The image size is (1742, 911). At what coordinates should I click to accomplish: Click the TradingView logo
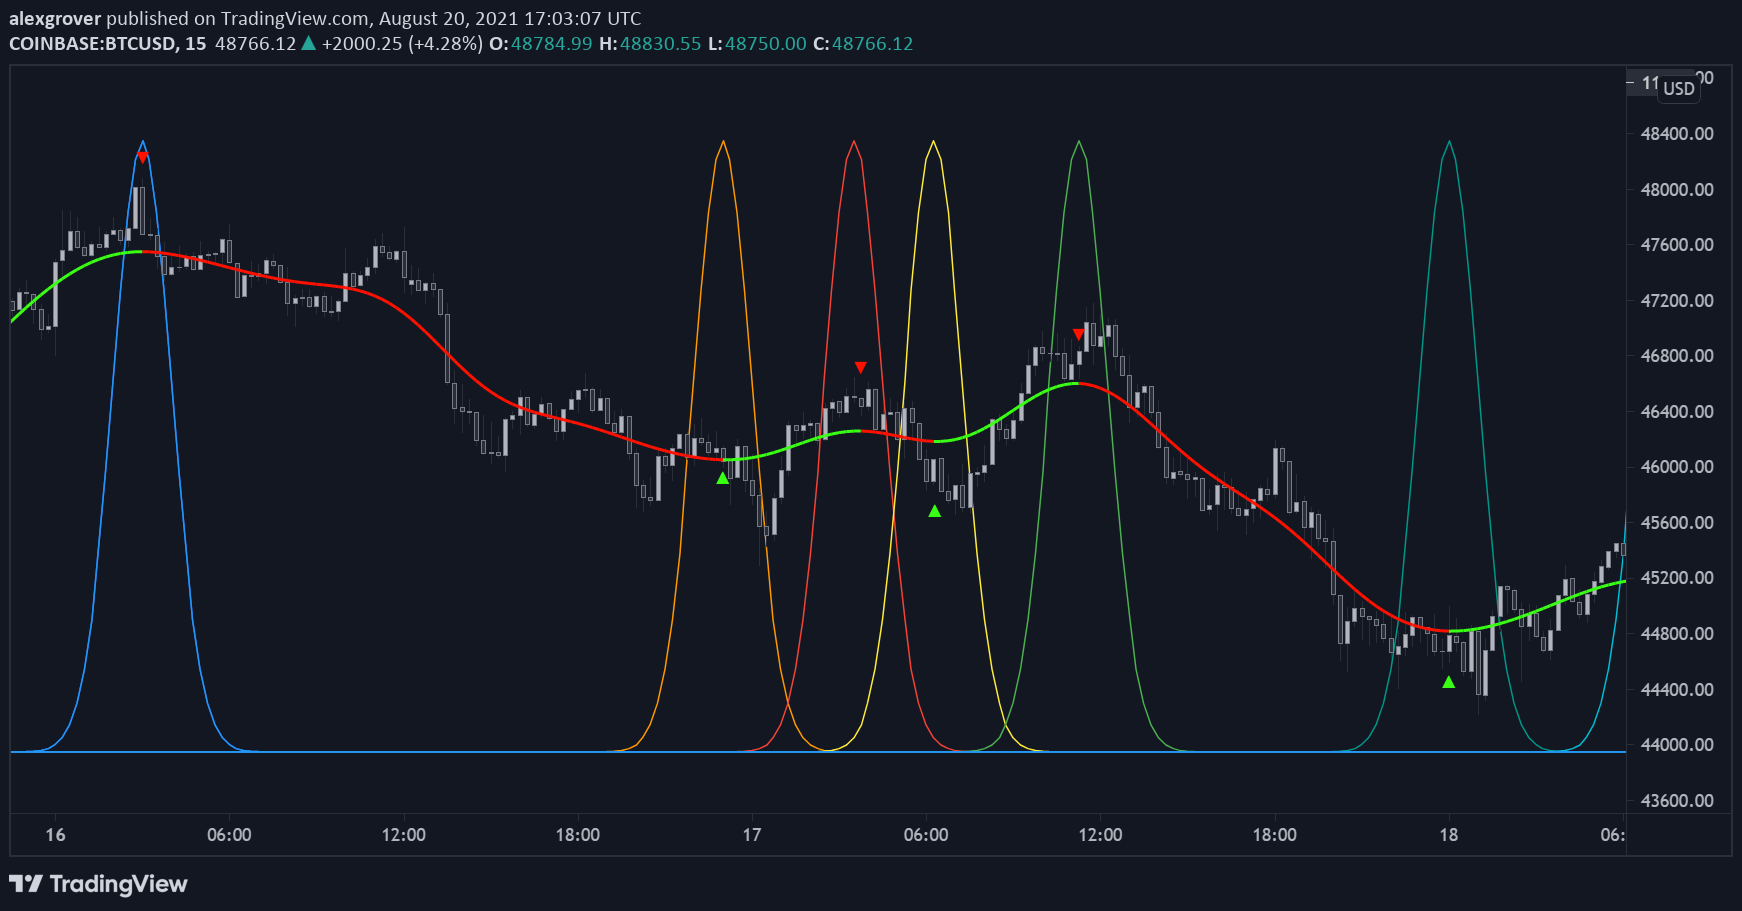98,884
